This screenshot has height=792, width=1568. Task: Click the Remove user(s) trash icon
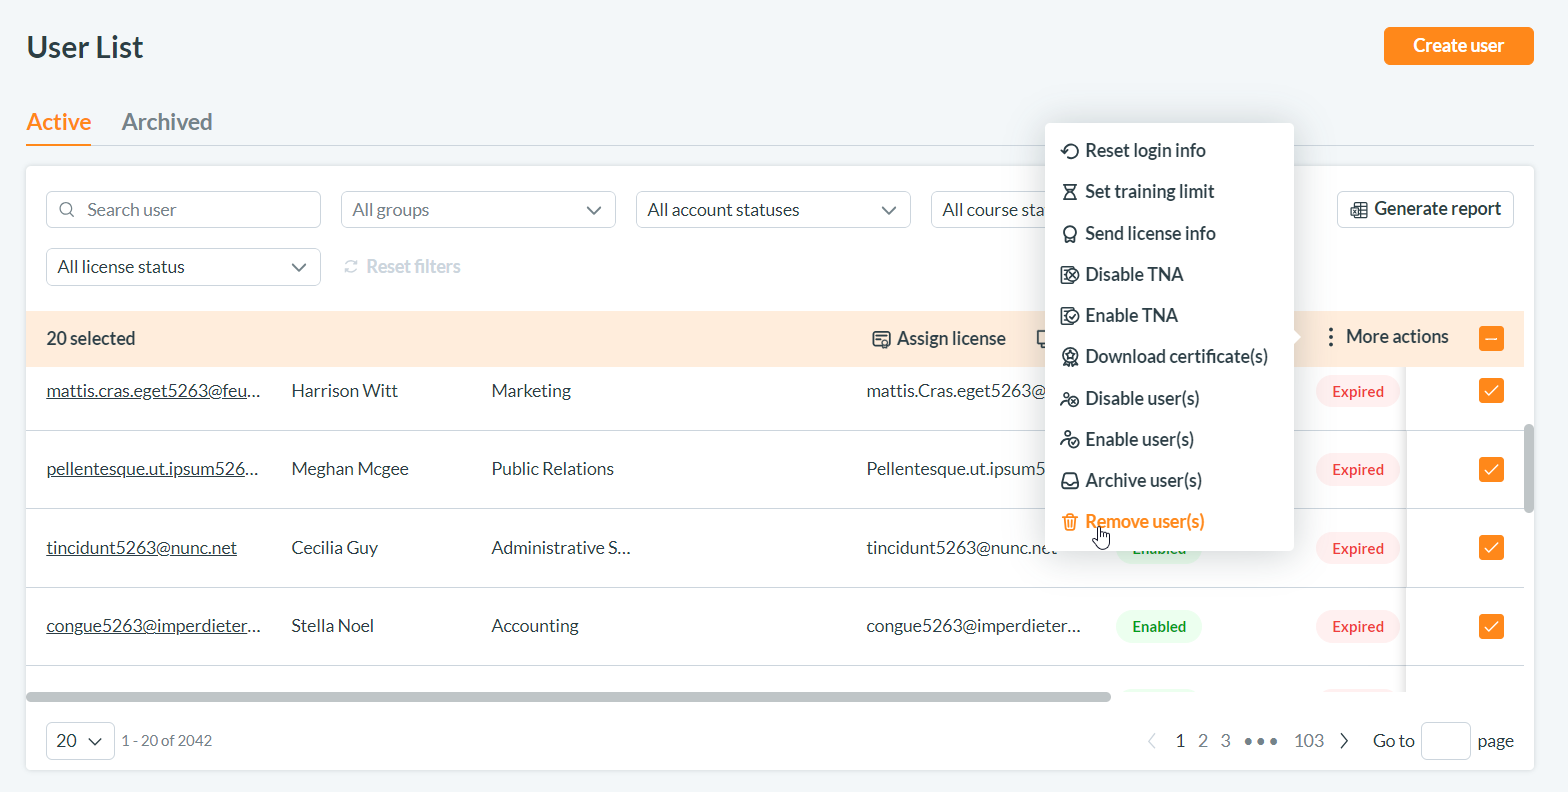pos(1069,522)
